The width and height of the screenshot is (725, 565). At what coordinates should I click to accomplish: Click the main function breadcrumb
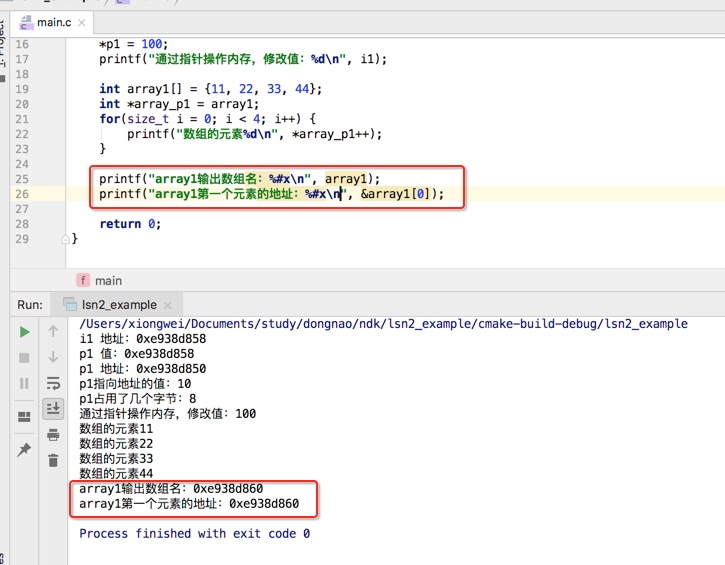click(x=109, y=281)
